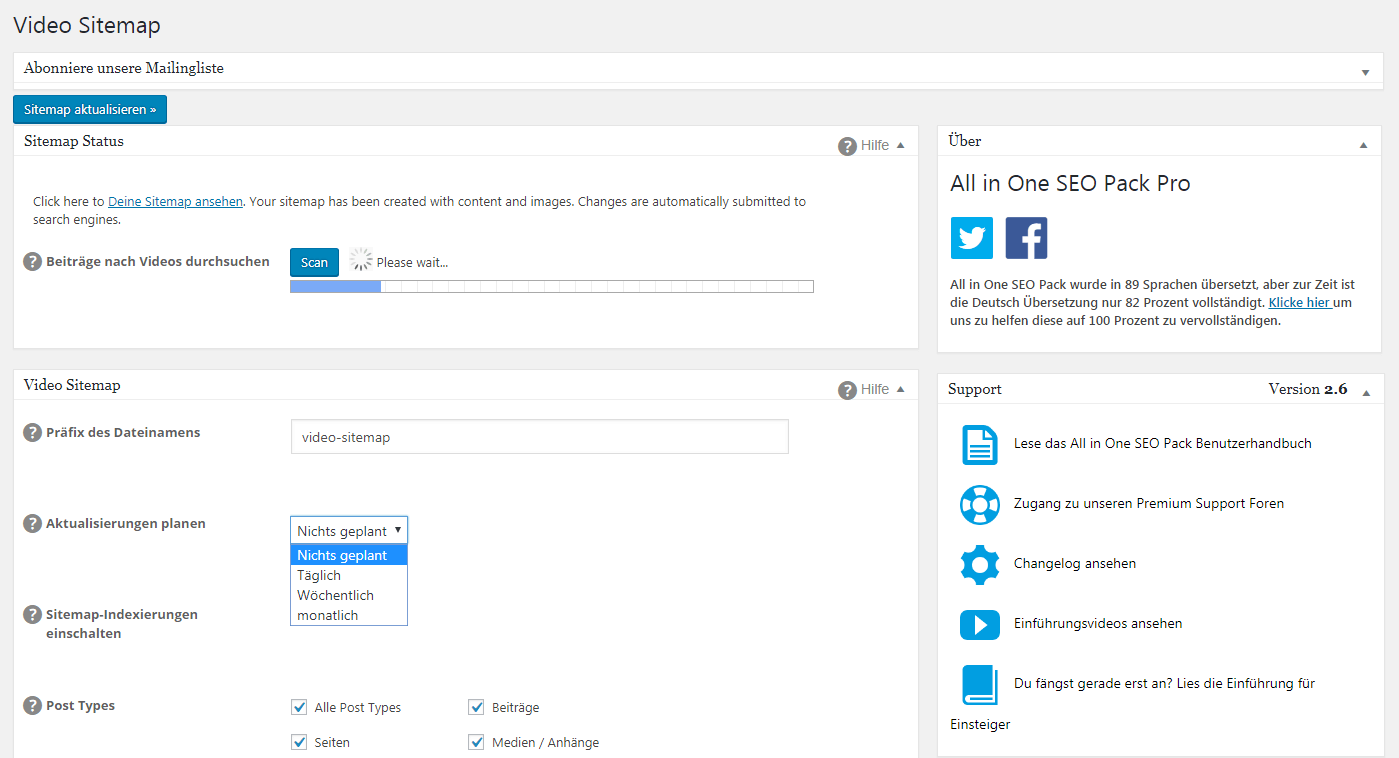Open the Deine Sitemap ansehen link
1399x758 pixels.
pyautogui.click(x=175, y=201)
